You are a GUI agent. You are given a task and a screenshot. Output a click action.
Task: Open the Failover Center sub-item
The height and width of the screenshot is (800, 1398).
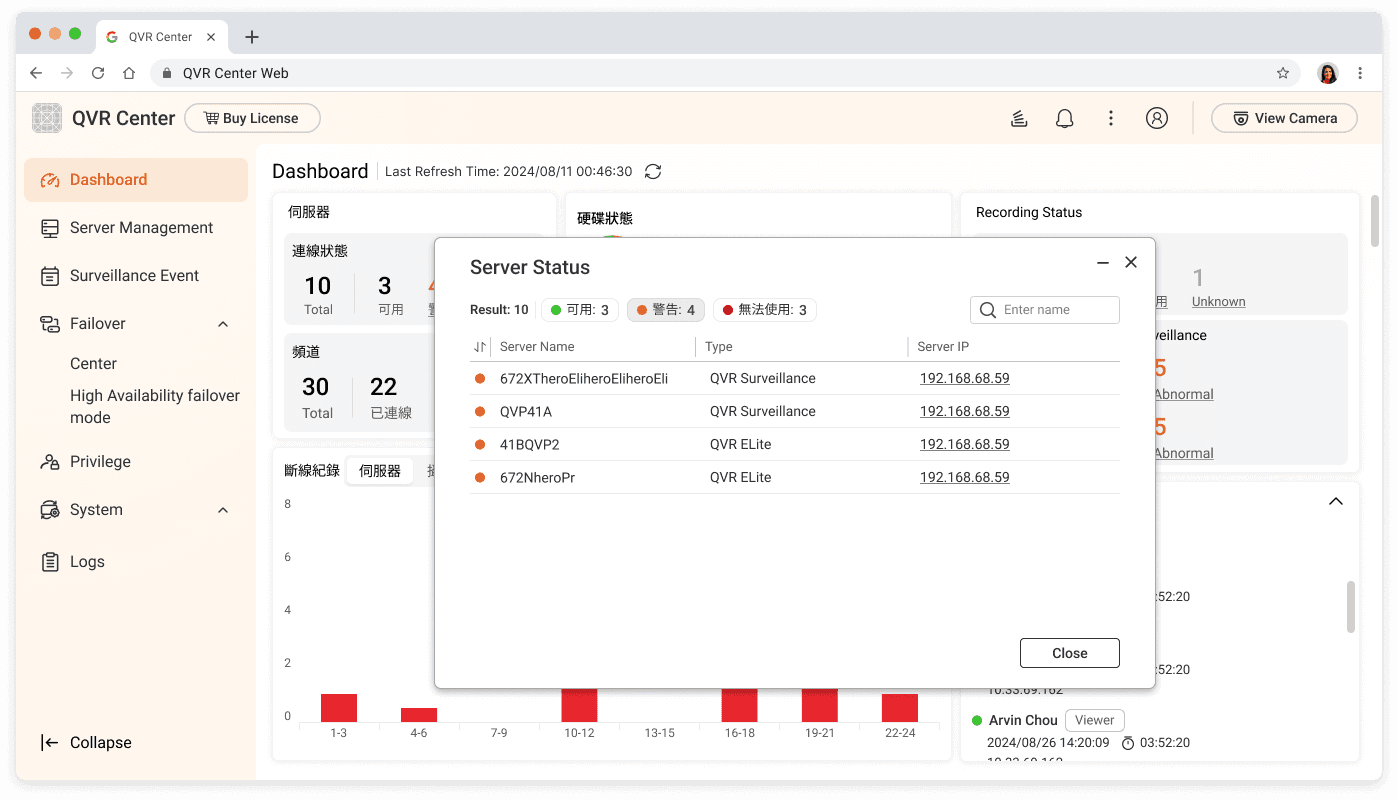(93, 364)
